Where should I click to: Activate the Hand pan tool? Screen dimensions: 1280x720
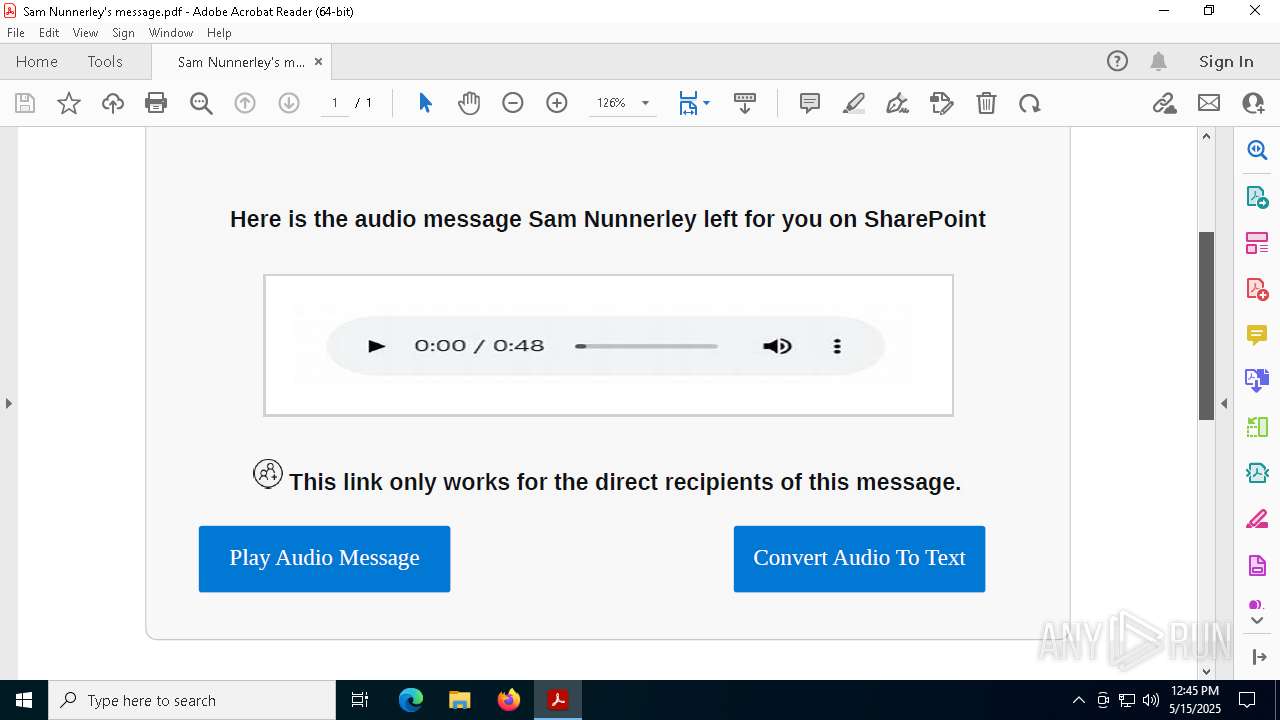(469, 103)
